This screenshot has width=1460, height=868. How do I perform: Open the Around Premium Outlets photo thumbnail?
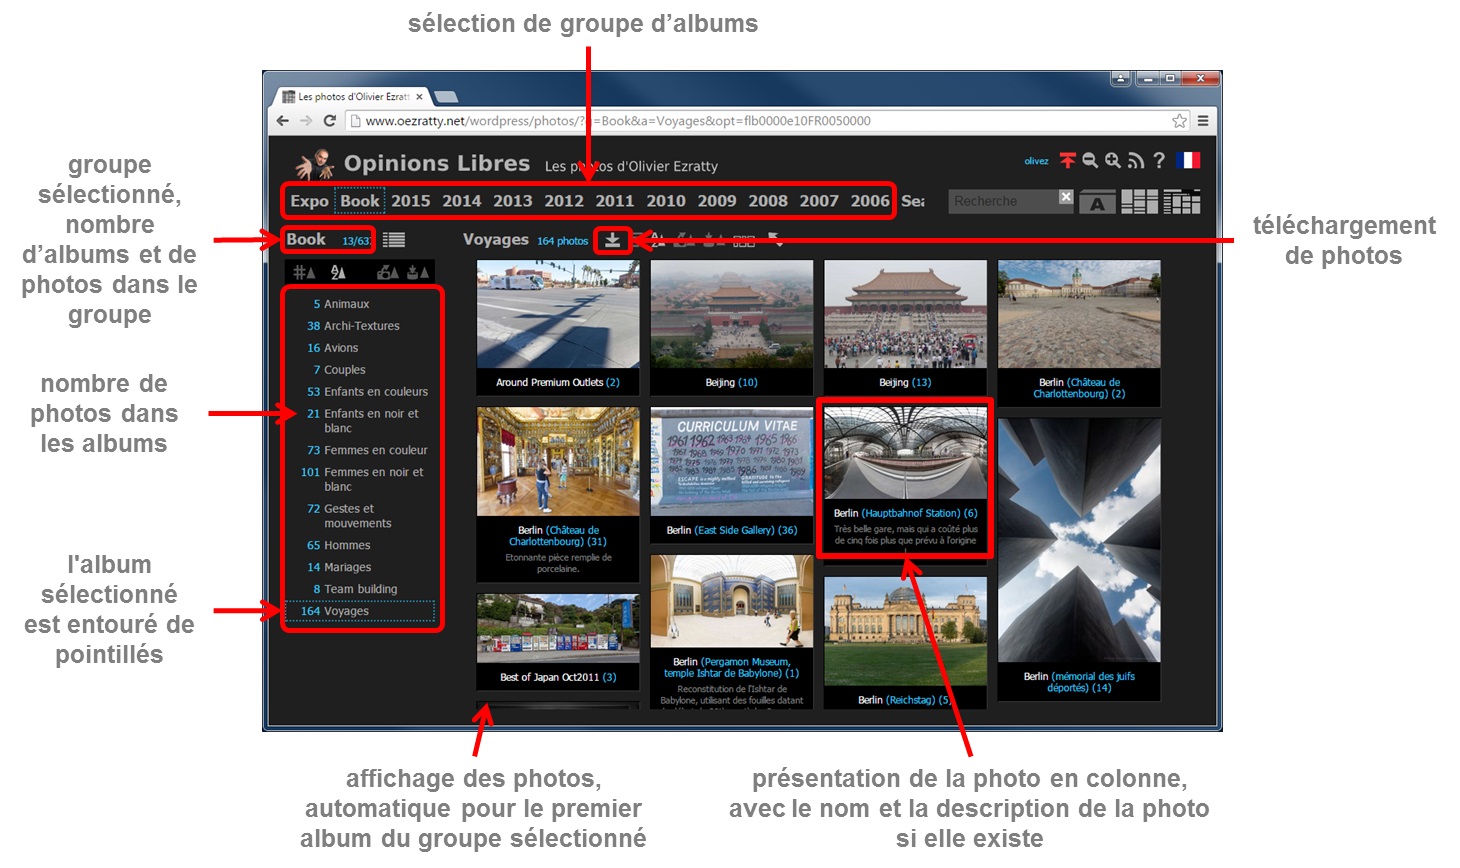click(x=558, y=315)
